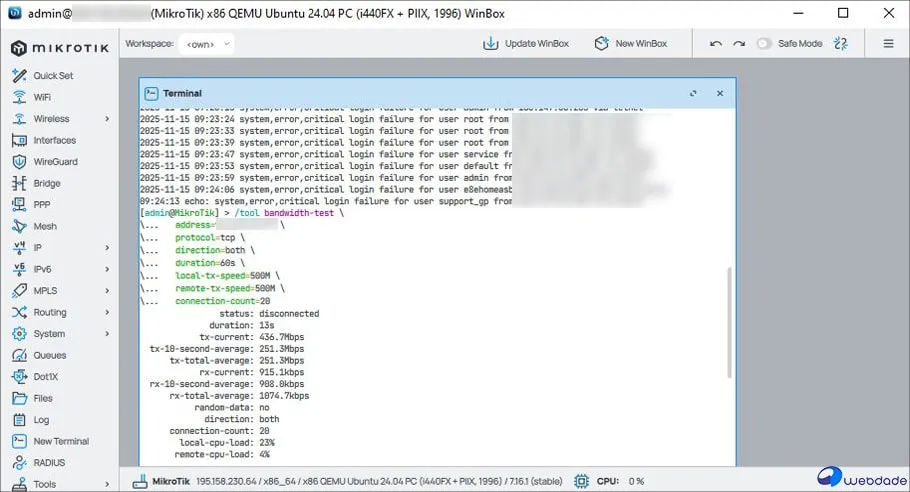This screenshot has height=492, width=910.
Task: Click the icon right of Safe Mode
Action: [841, 44]
